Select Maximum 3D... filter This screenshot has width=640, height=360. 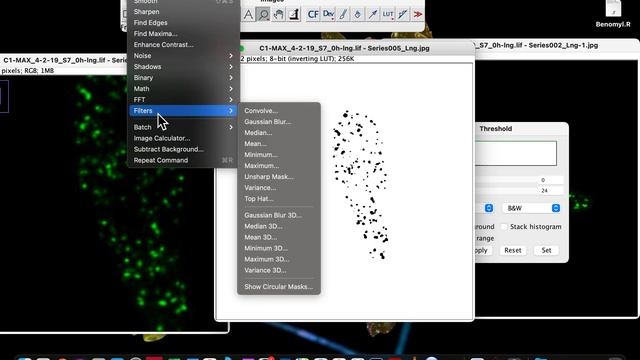point(279,259)
